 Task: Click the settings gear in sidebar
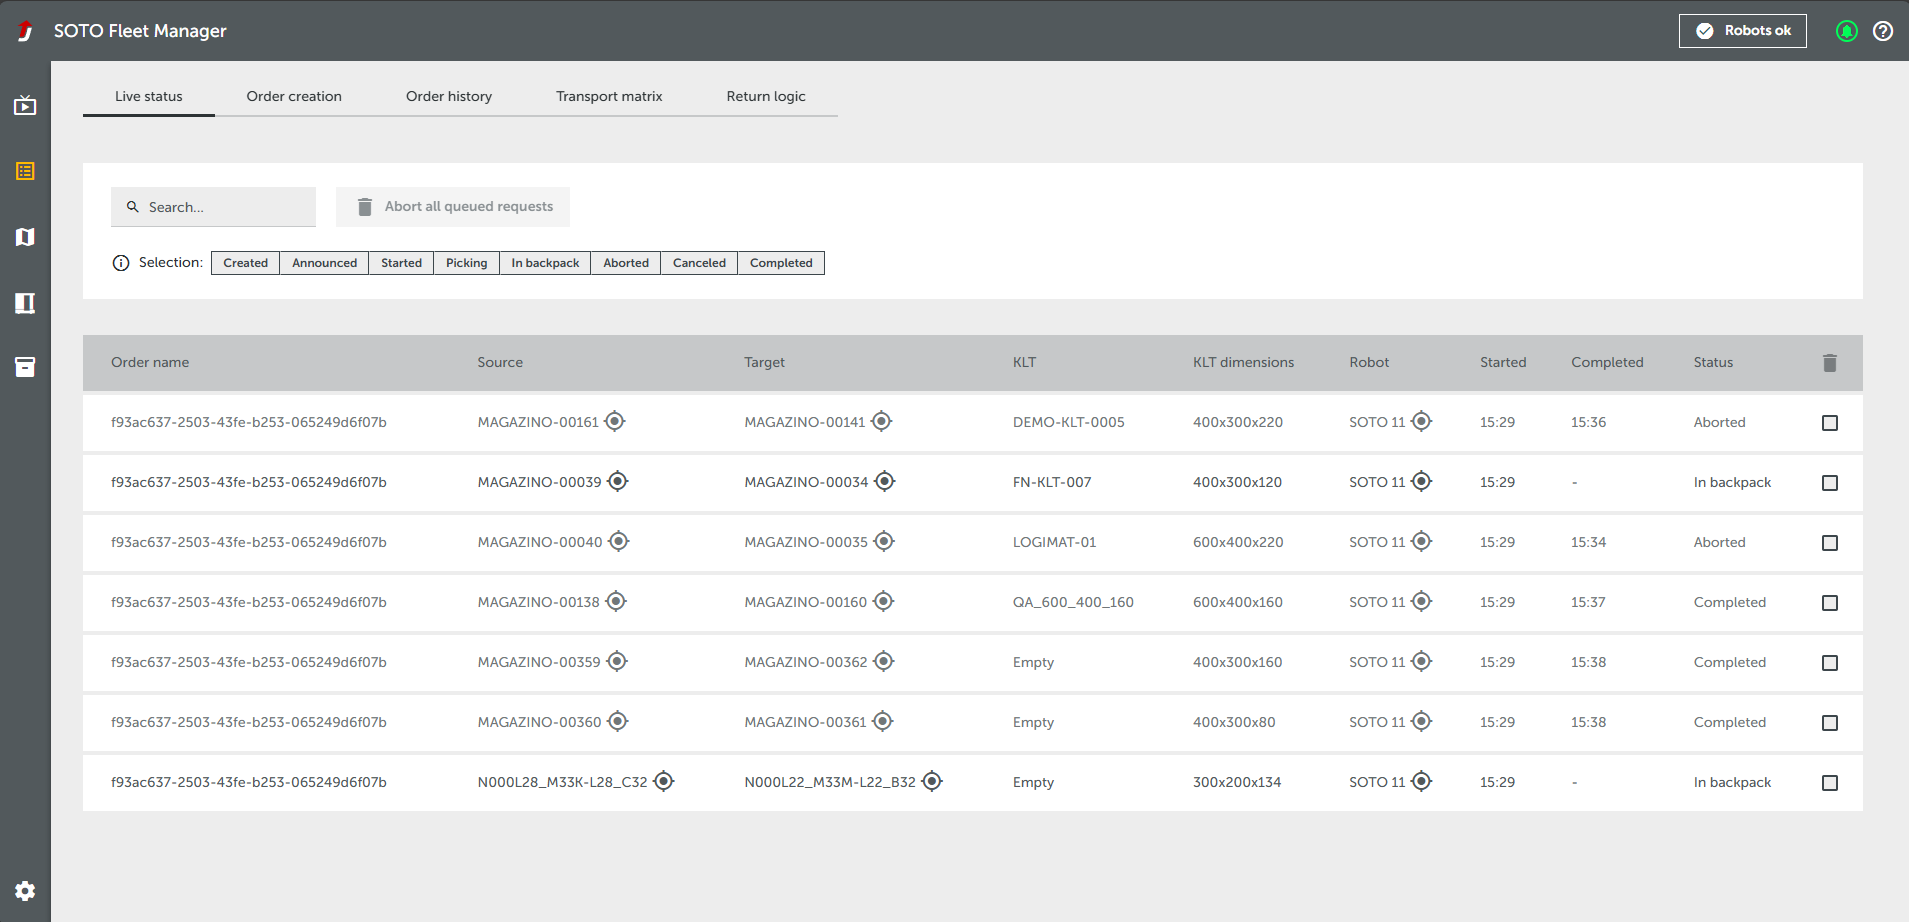pyautogui.click(x=25, y=891)
